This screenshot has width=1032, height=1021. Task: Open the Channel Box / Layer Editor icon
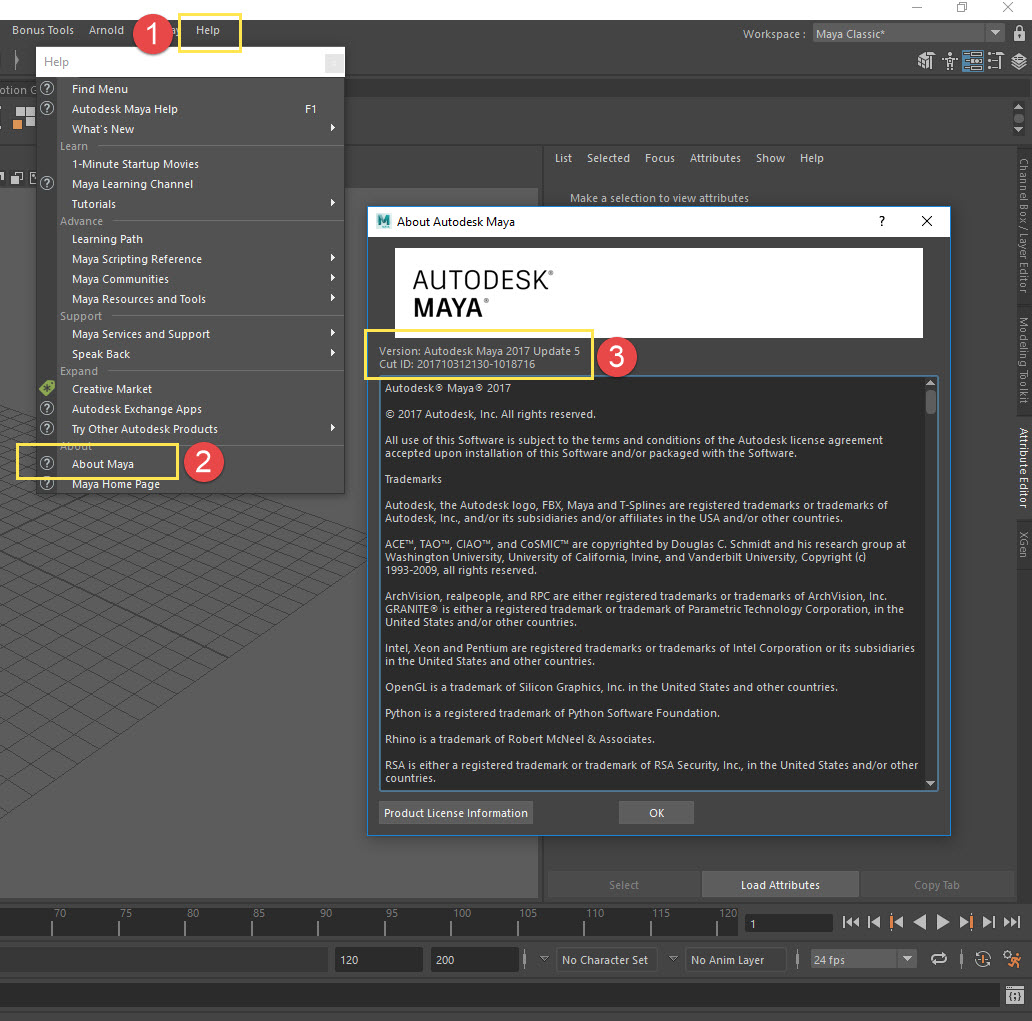(1019, 61)
